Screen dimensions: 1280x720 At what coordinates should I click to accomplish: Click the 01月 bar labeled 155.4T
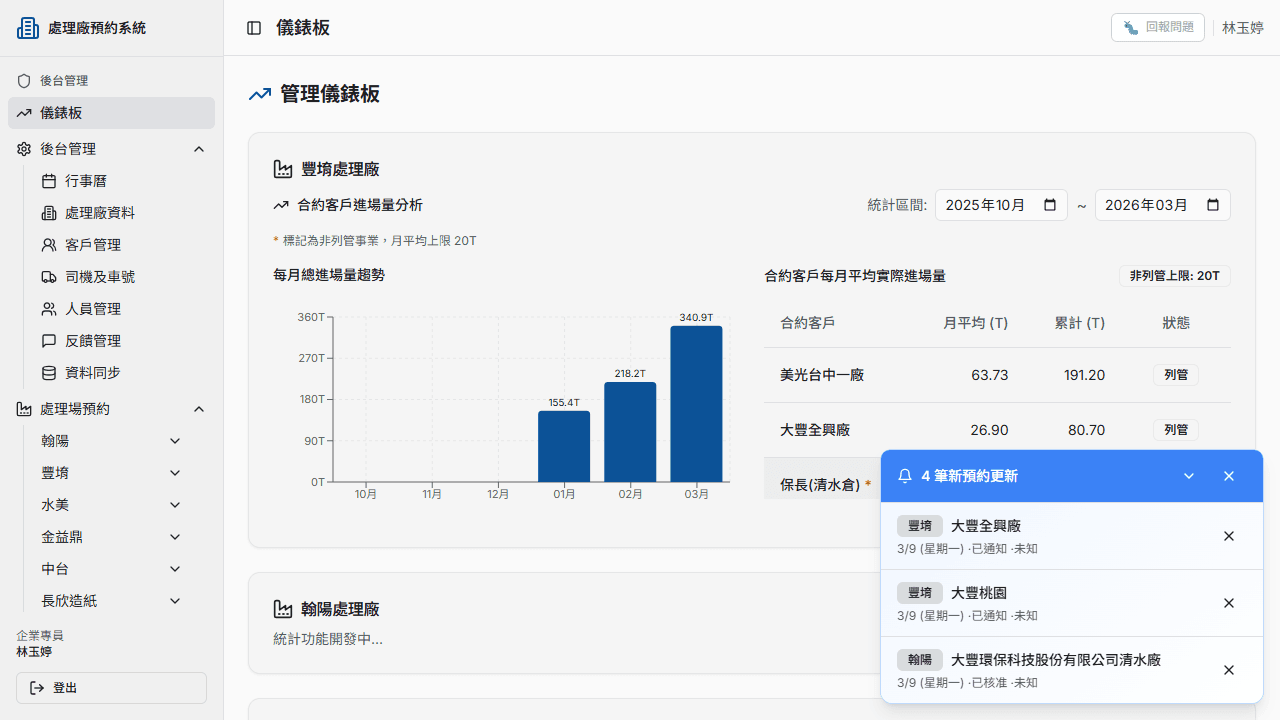564,446
